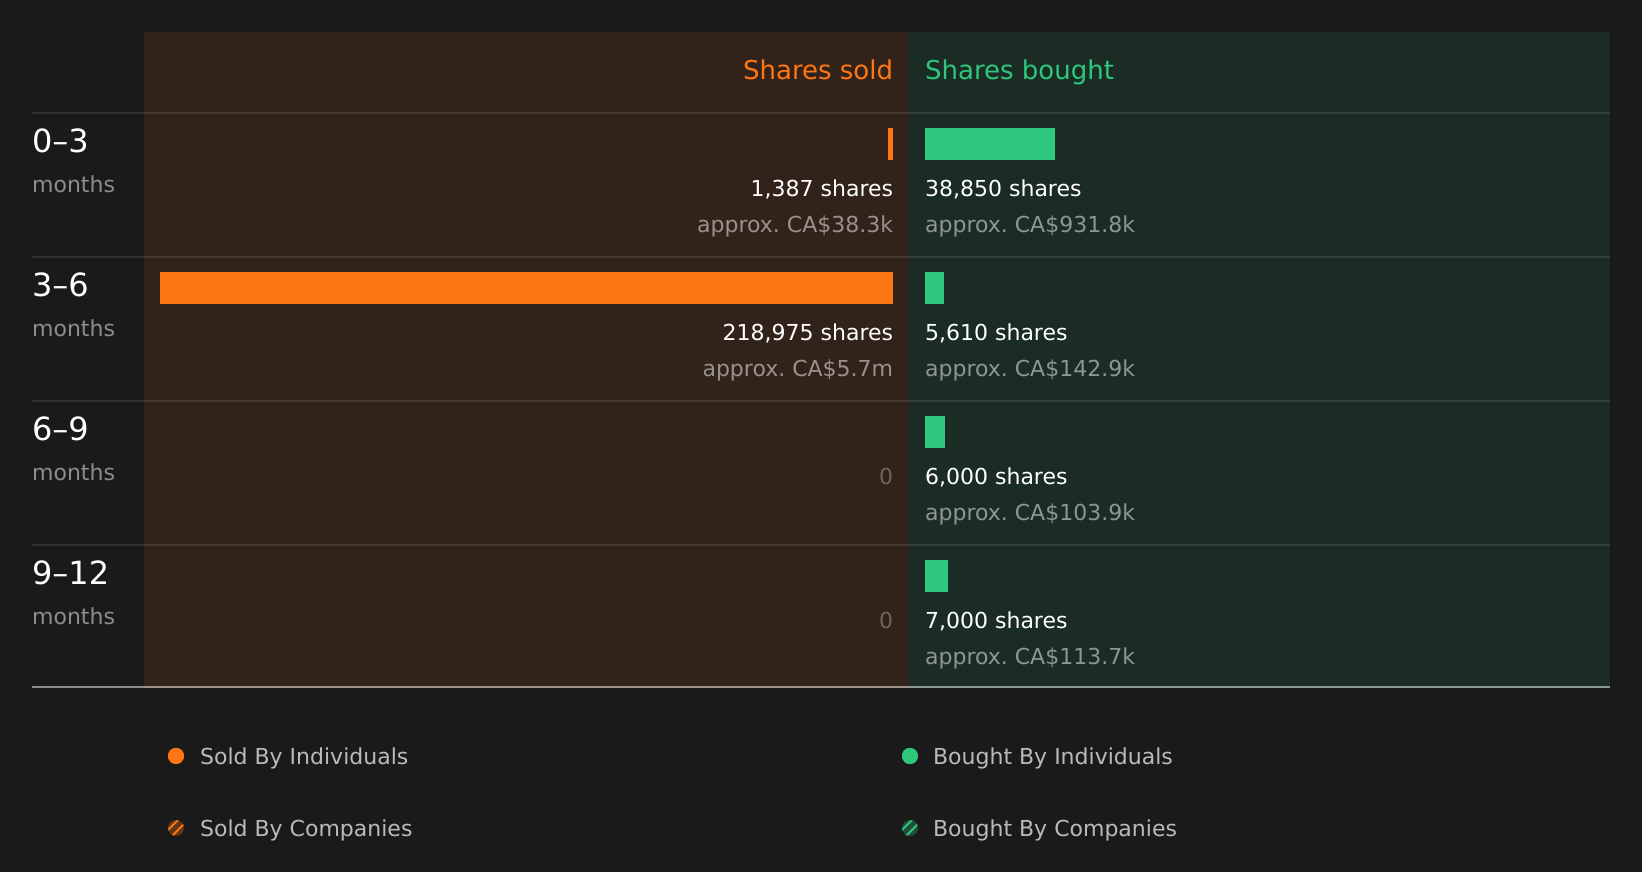Screen dimensions: 1642x872
Task: Click approx. CA$38.3k text
Action: (x=795, y=225)
